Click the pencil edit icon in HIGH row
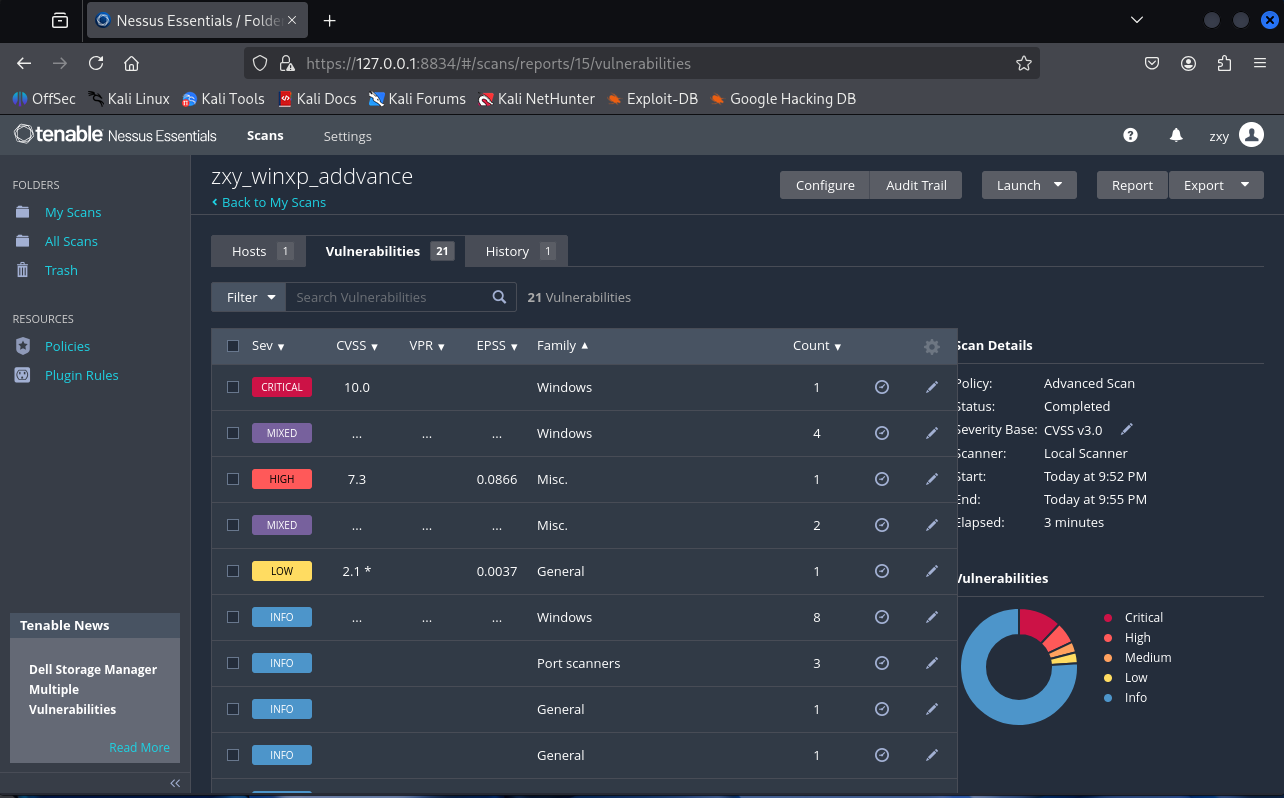The height and width of the screenshot is (798, 1284). (x=932, y=479)
